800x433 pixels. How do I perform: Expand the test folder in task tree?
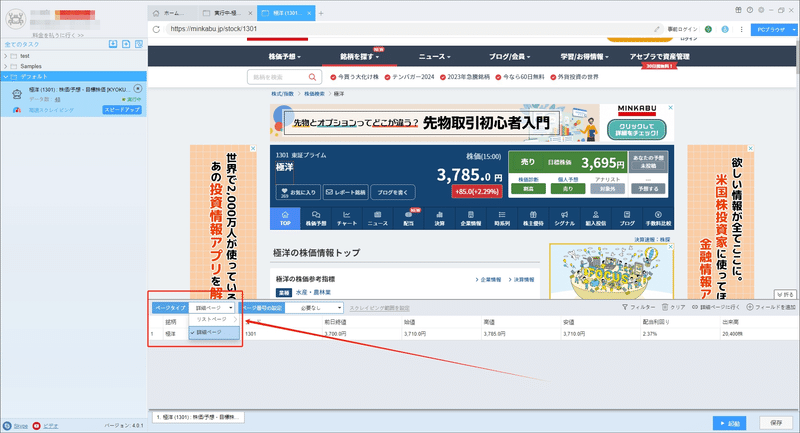click(6, 56)
